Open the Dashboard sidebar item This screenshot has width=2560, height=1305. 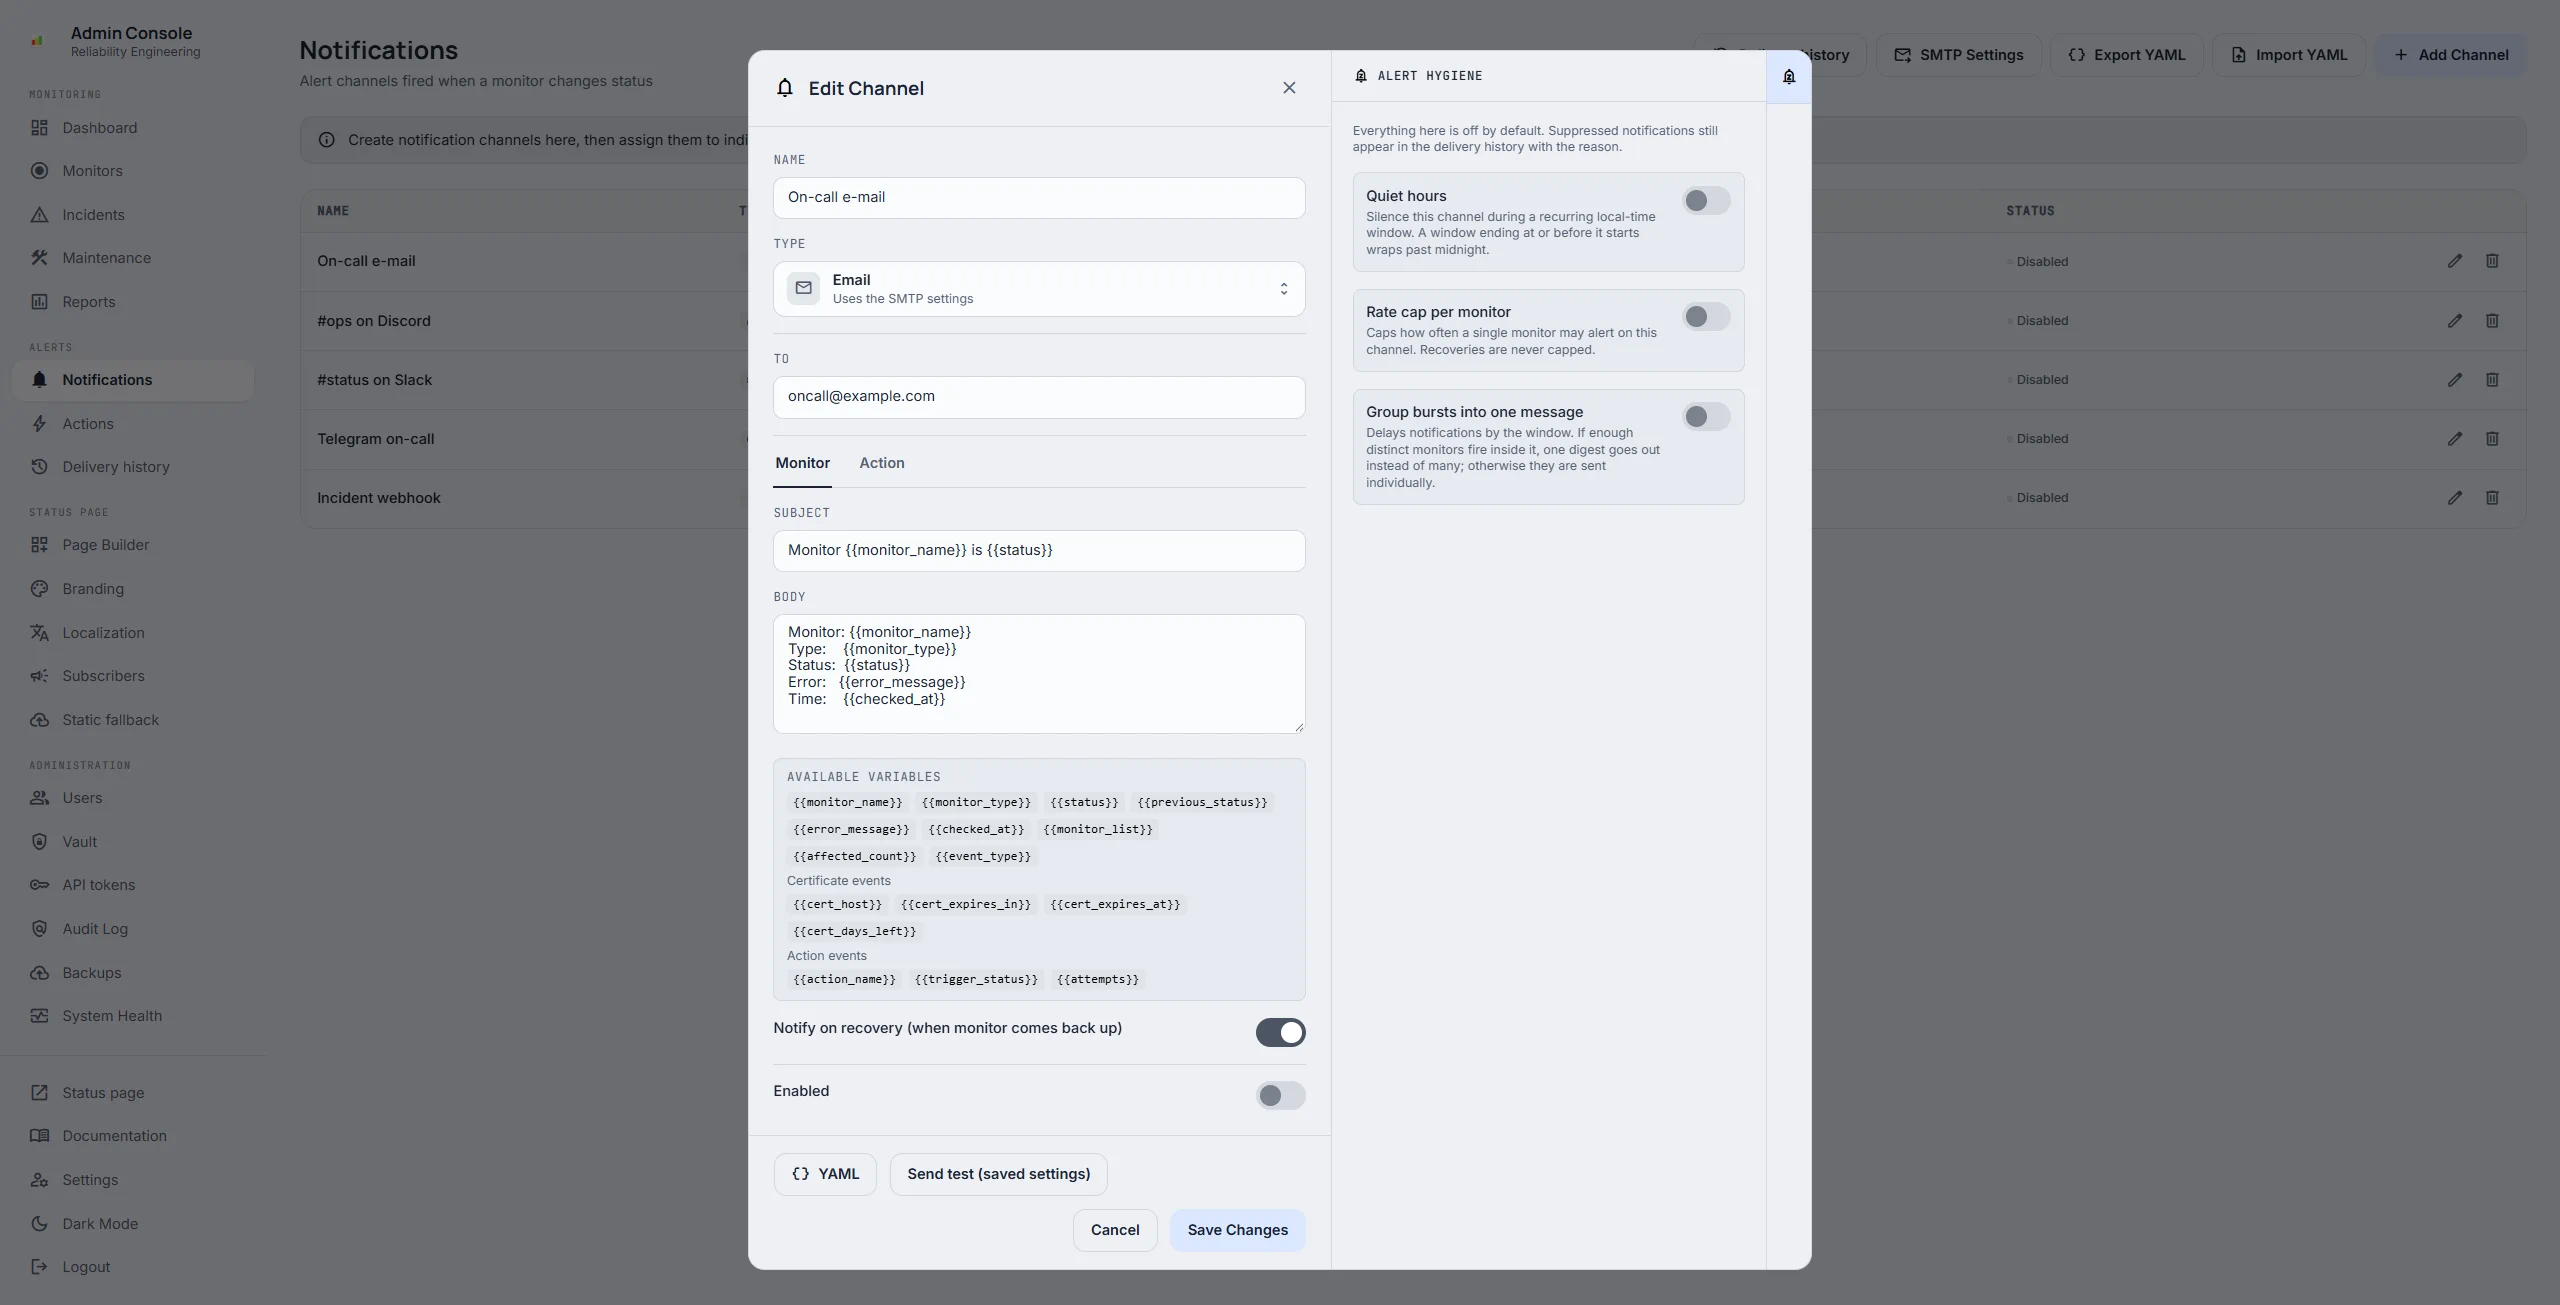point(132,128)
